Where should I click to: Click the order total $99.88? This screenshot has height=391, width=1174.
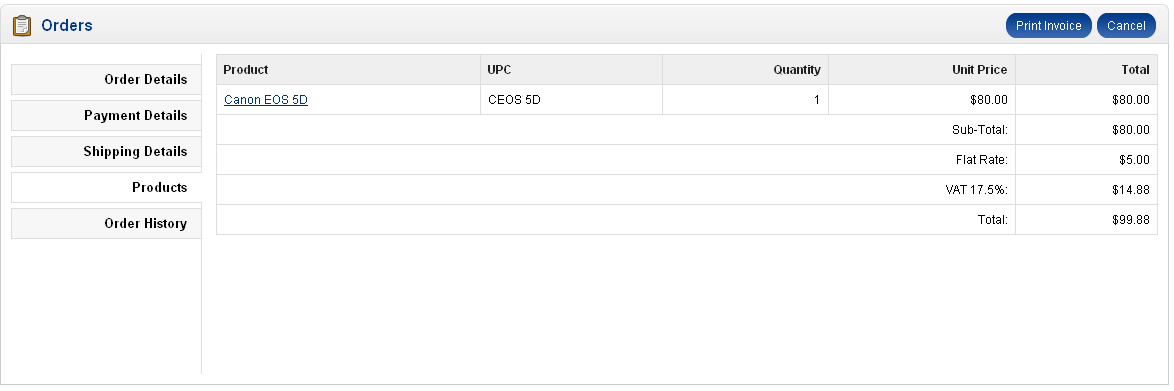coord(1131,219)
